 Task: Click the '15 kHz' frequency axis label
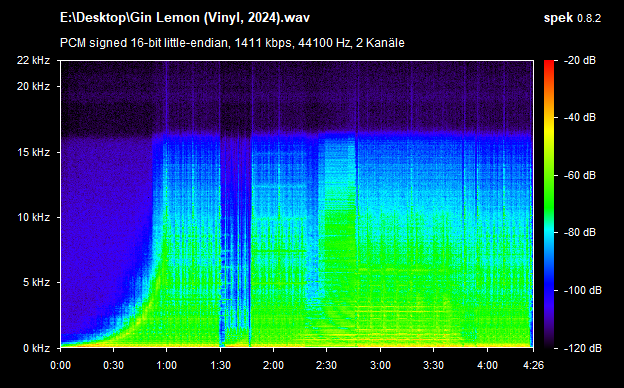(33, 152)
